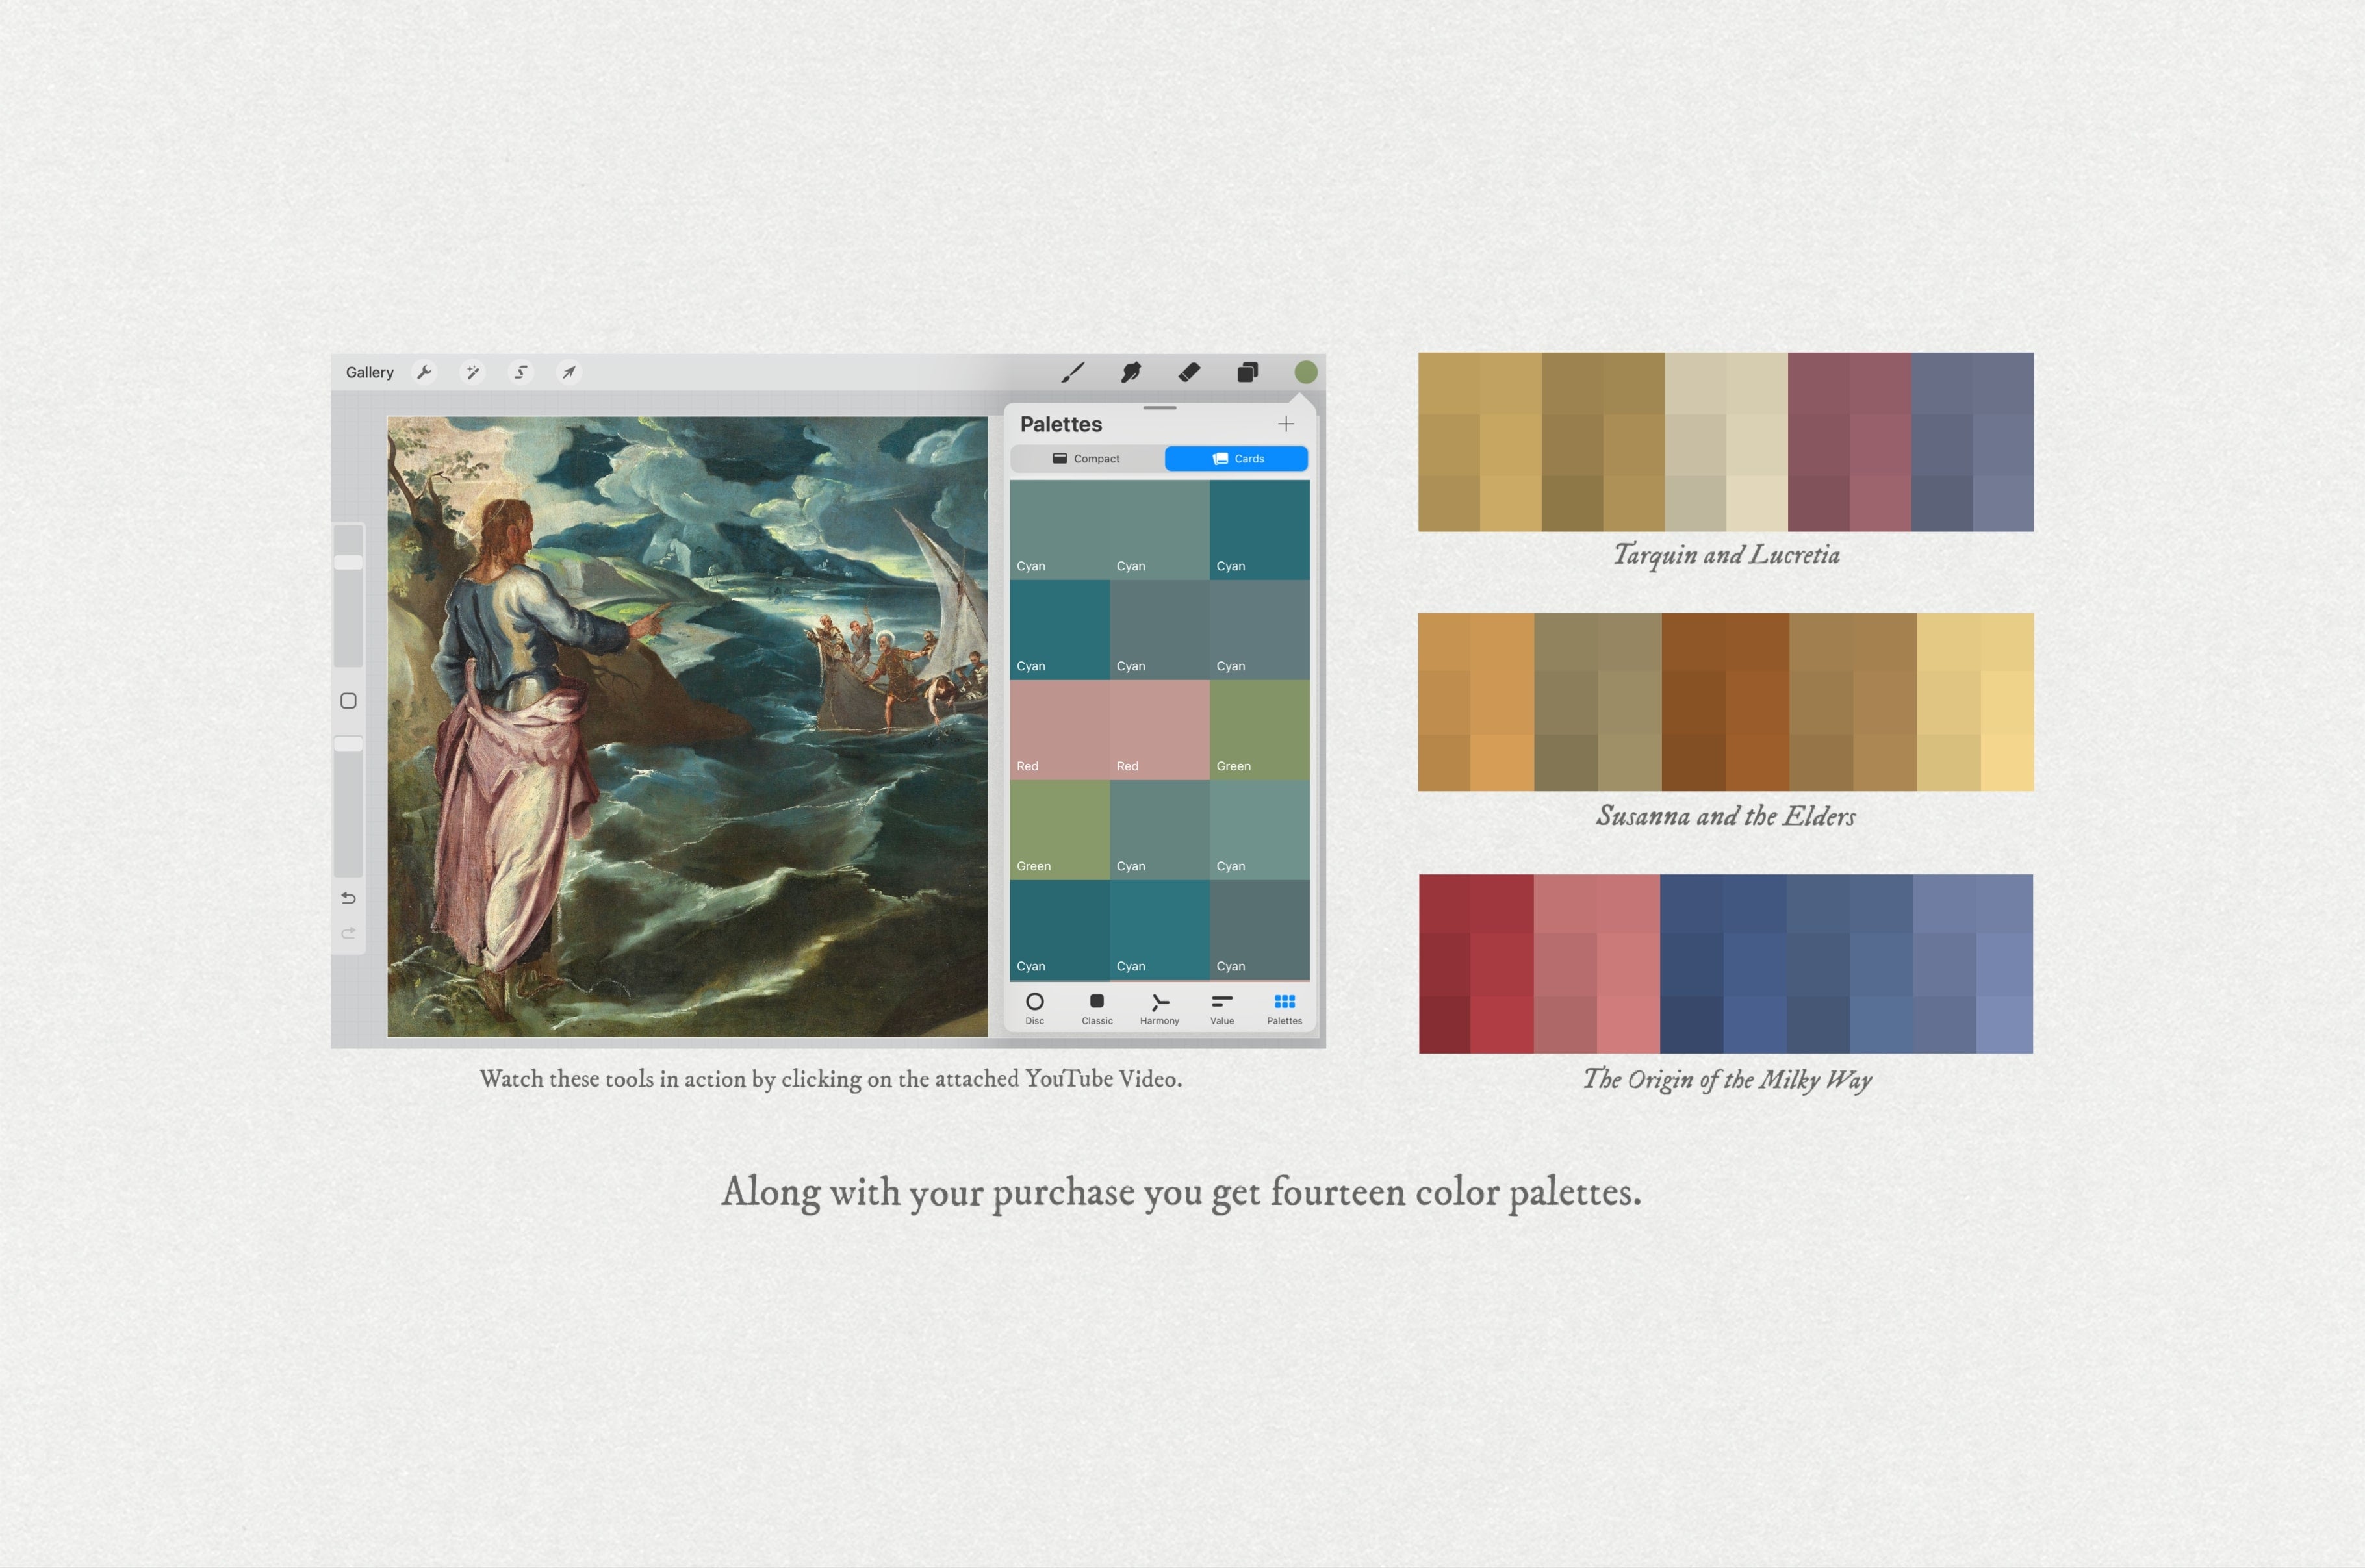
Task: Select the Brush tool
Action: click(x=1074, y=372)
